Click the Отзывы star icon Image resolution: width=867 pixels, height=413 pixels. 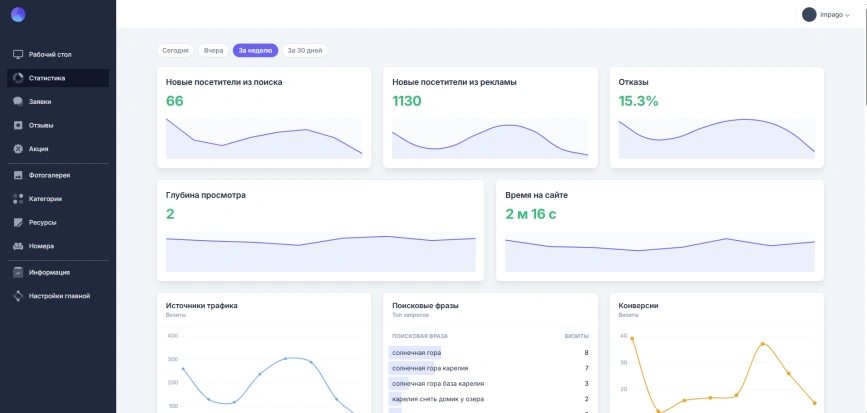click(18, 126)
